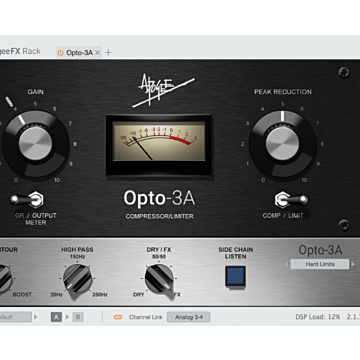Select the B comparison state
This screenshot has width=360, height=360.
78,317
